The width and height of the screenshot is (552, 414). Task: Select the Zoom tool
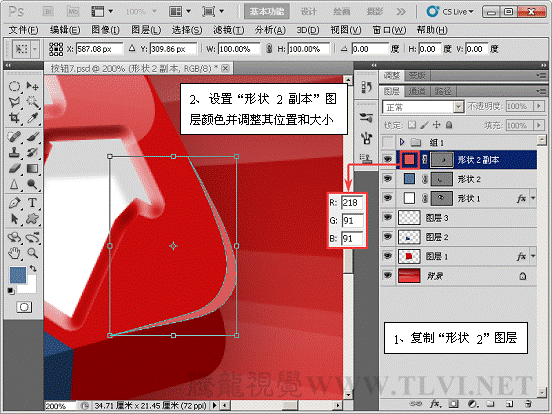click(32, 253)
